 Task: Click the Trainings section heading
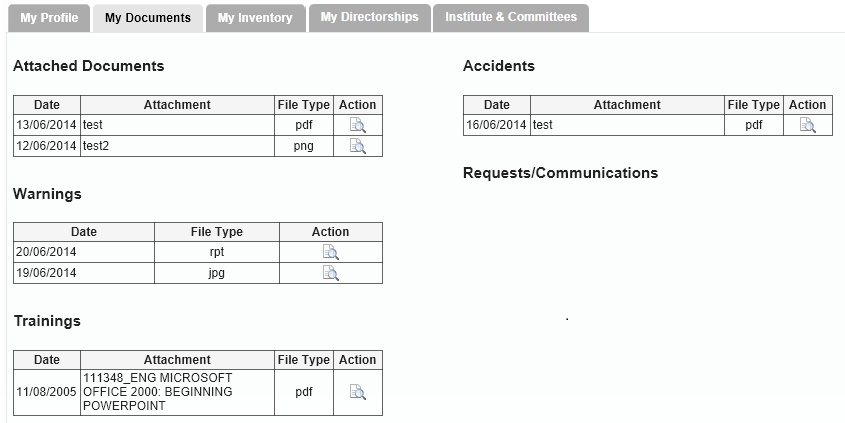pos(47,321)
